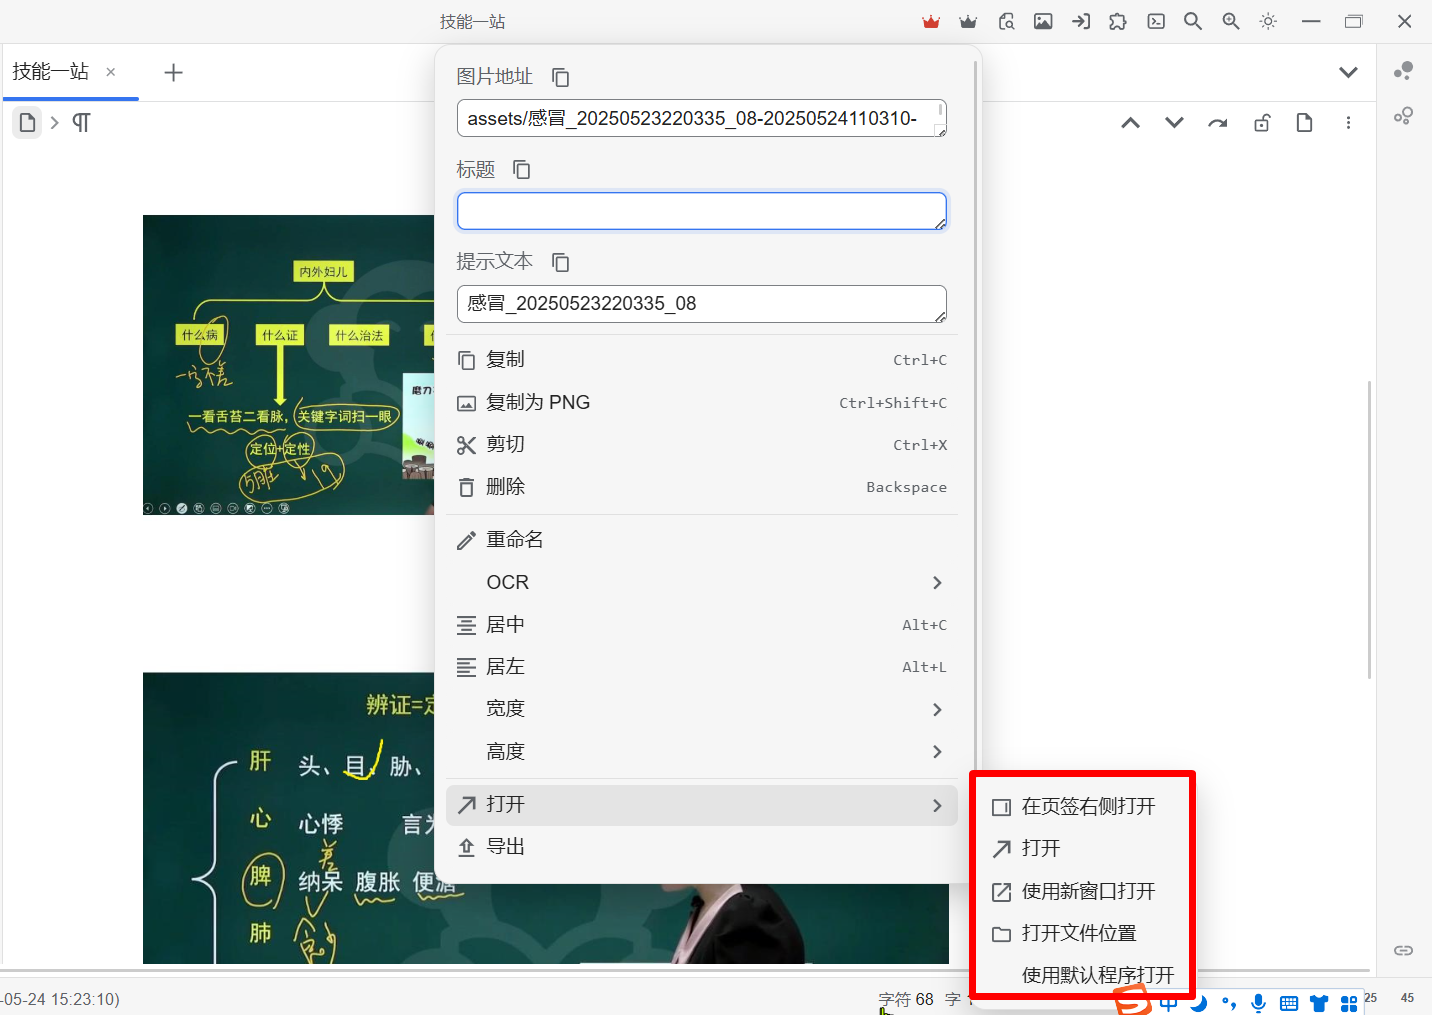Open the IME skin shirt icon

point(1319,1003)
